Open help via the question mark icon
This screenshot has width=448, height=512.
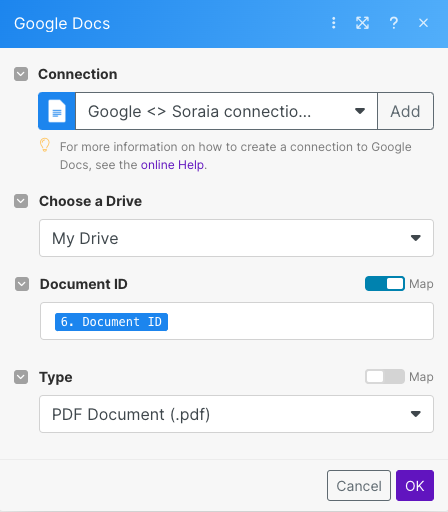(x=394, y=23)
